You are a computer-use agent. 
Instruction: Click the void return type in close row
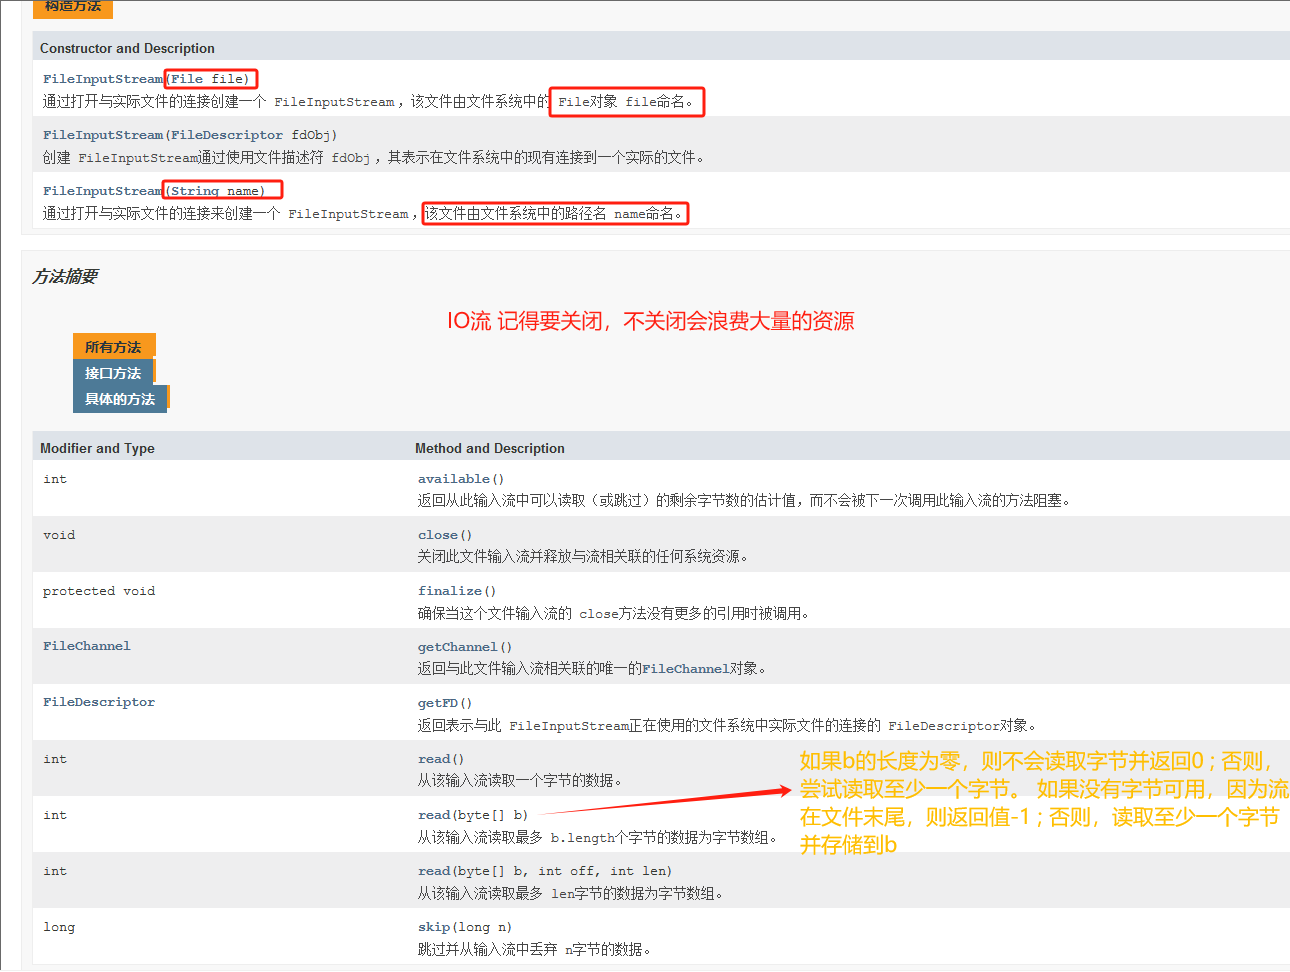[59, 535]
